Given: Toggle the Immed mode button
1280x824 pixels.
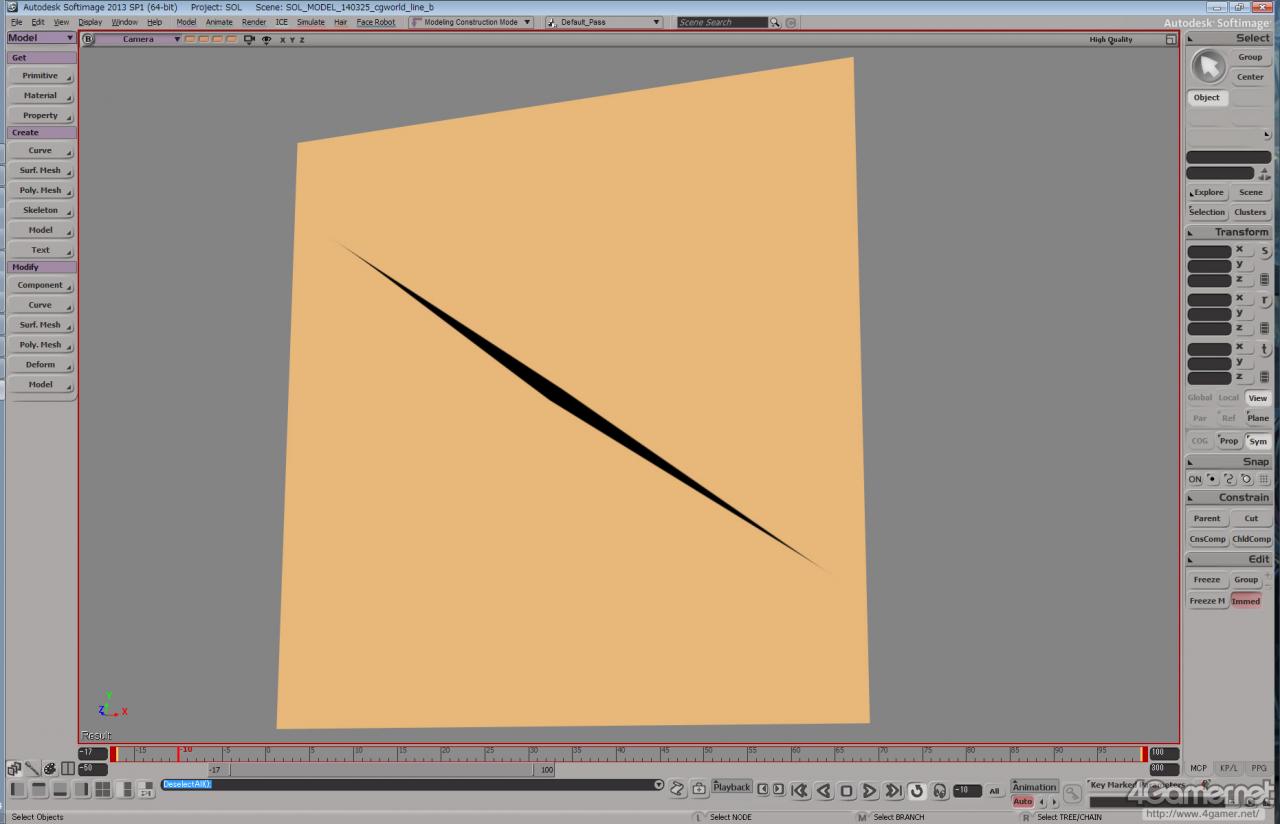Looking at the screenshot, I should [x=1246, y=600].
